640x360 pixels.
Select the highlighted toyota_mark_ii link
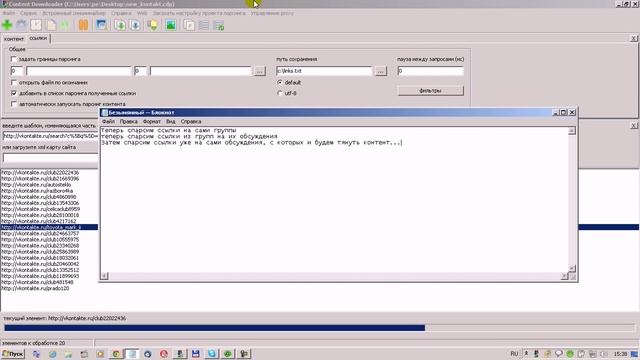[x=49, y=227]
